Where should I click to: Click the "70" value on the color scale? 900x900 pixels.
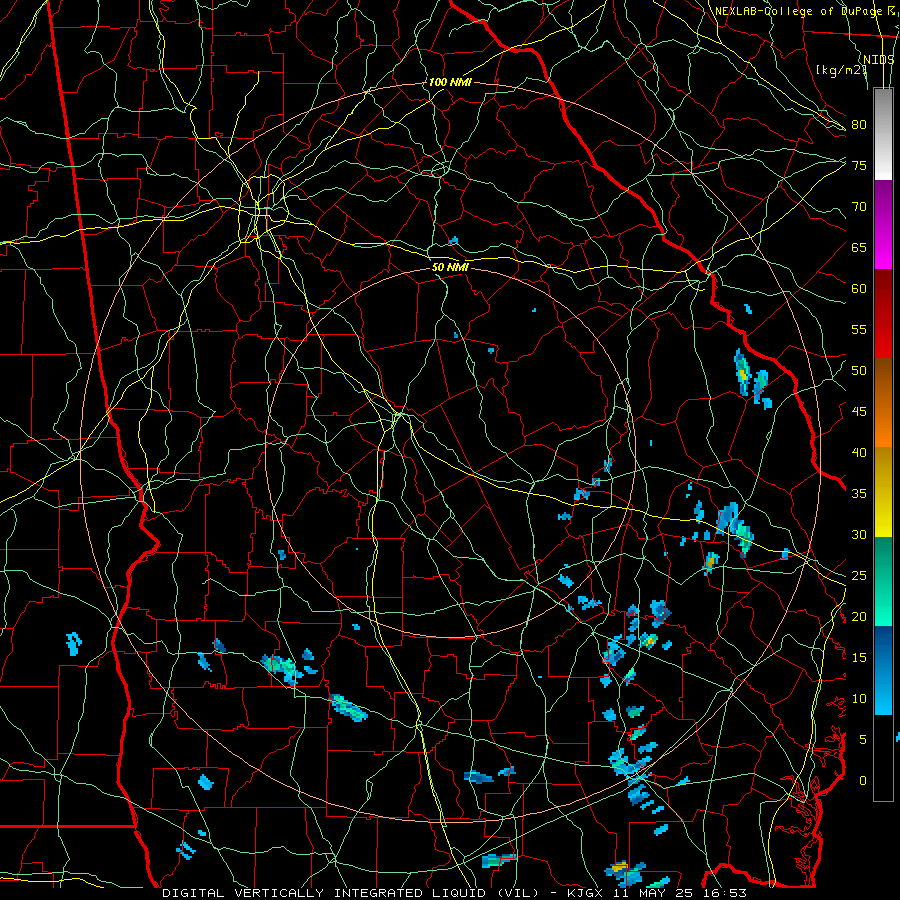coord(859,207)
